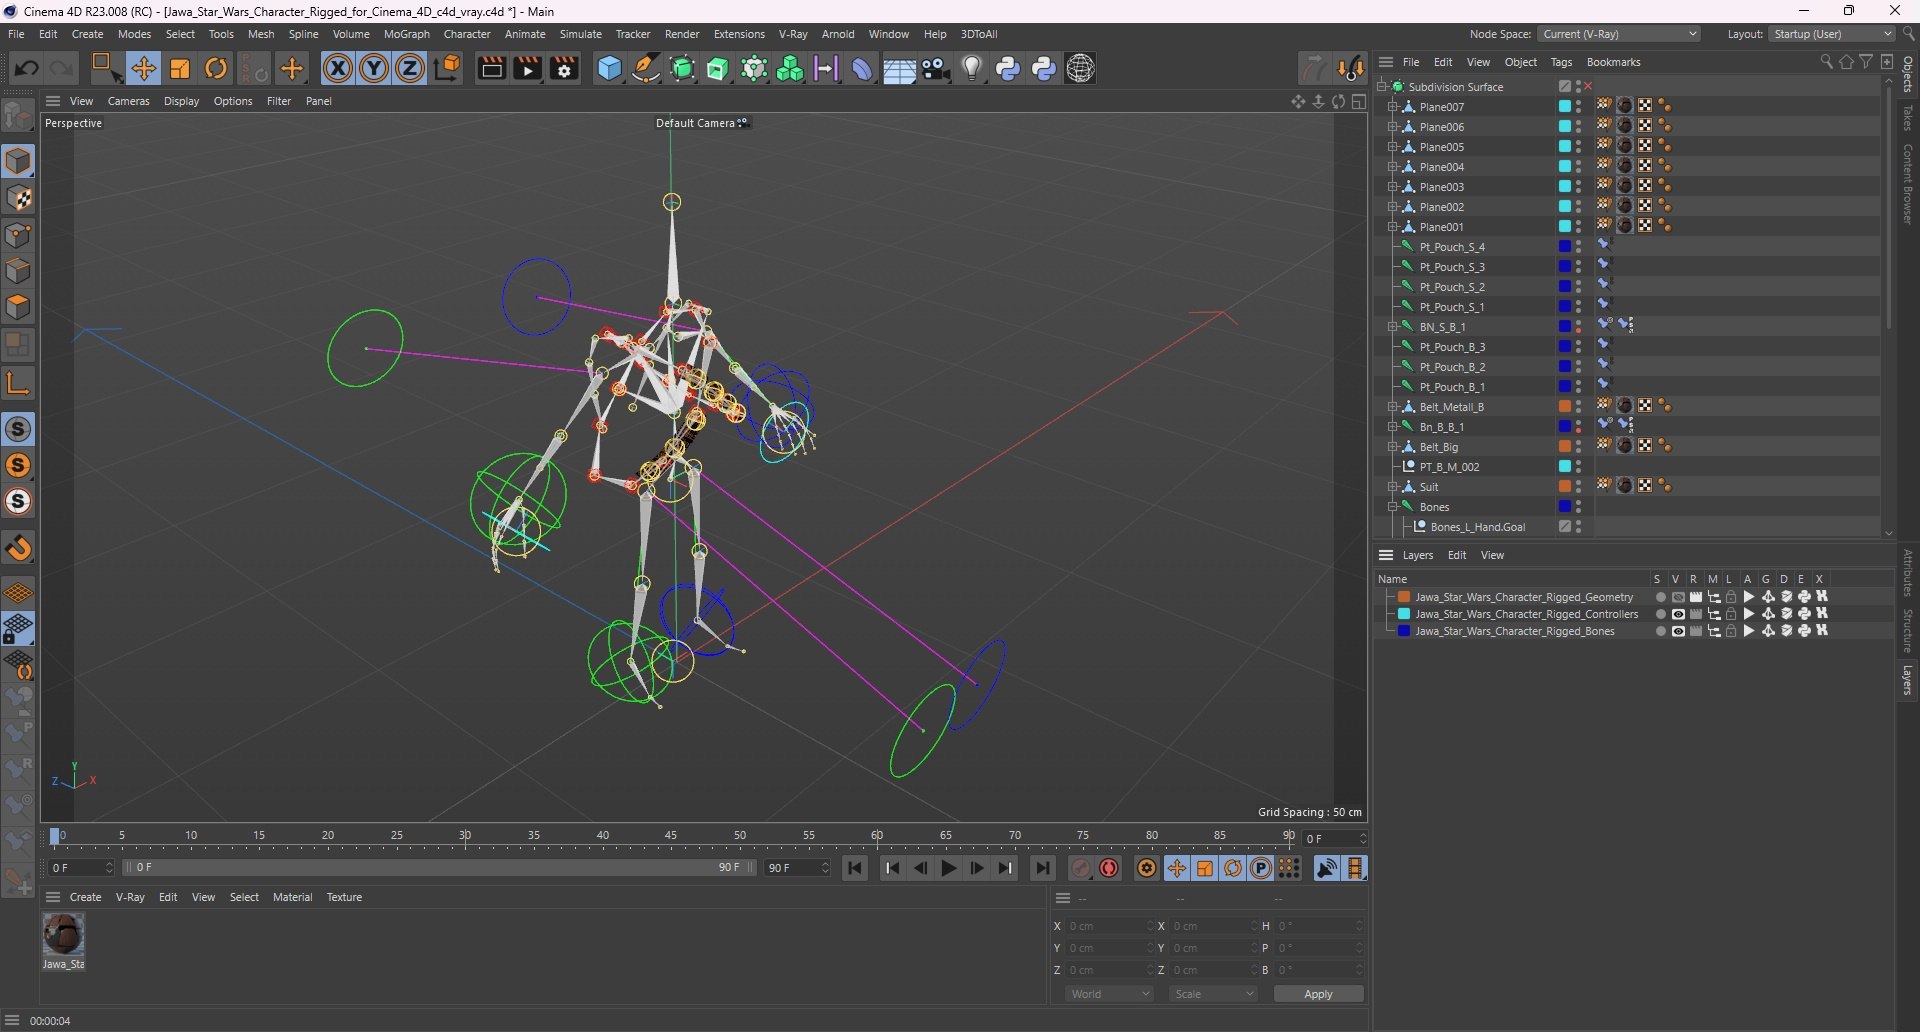This screenshot has width=1920, height=1032.
Task: Expand BN_S_B_1 object in tree
Action: (1392, 327)
